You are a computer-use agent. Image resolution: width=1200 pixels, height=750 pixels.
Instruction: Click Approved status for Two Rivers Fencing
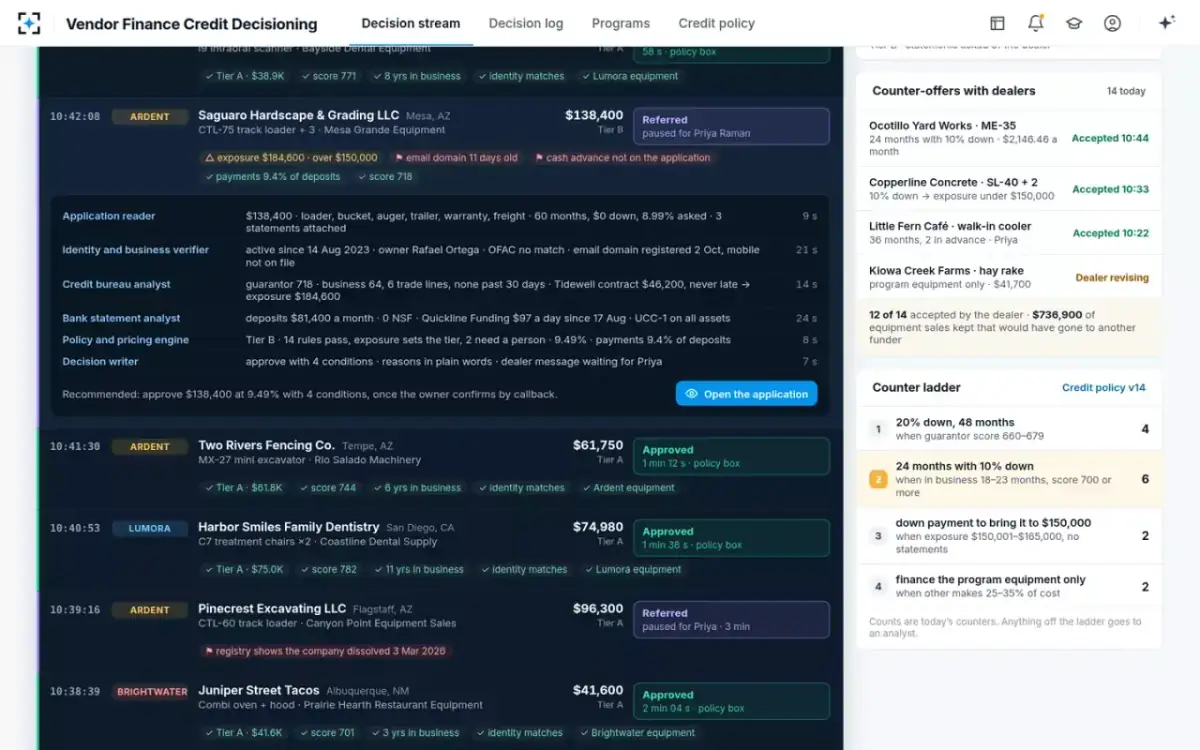click(731, 456)
